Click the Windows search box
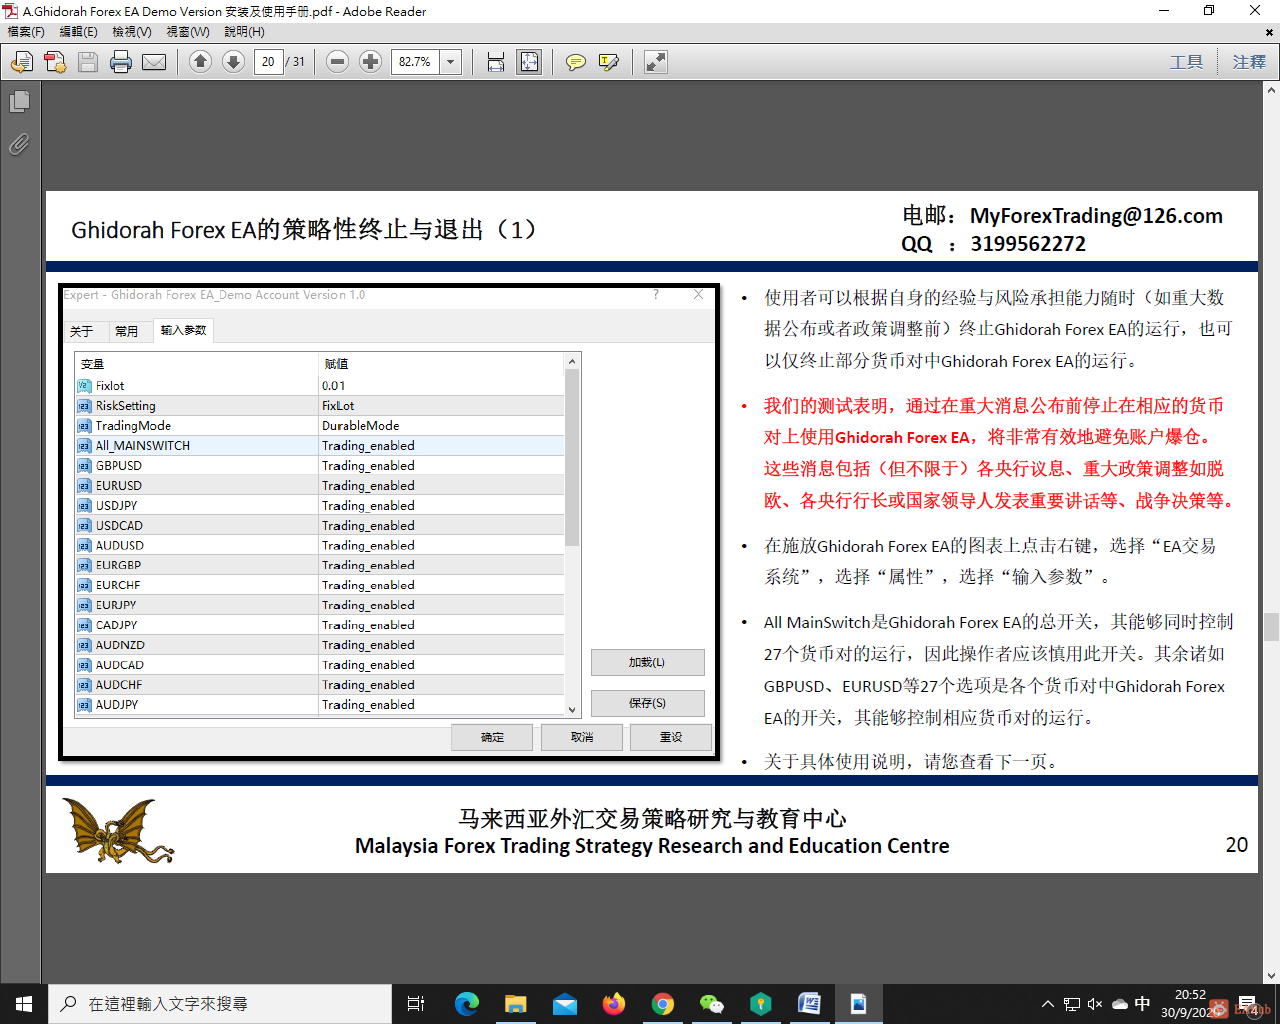The image size is (1280, 1024). pos(220,1004)
